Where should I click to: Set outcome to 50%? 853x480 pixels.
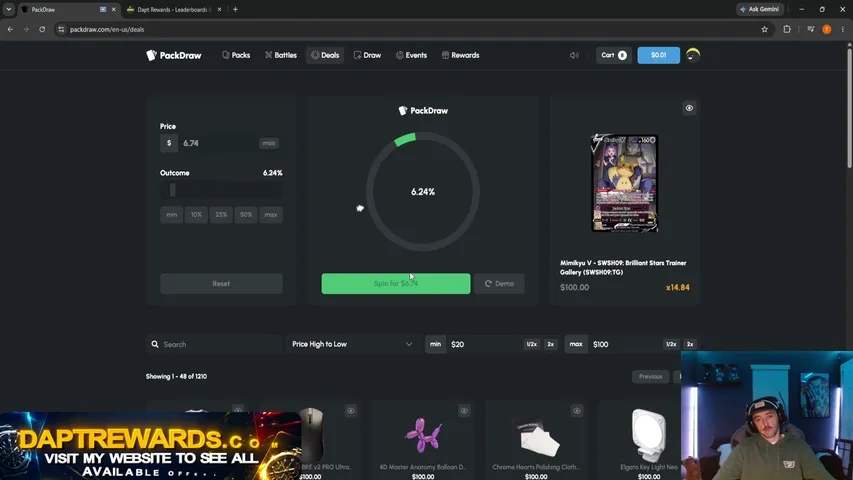246,214
